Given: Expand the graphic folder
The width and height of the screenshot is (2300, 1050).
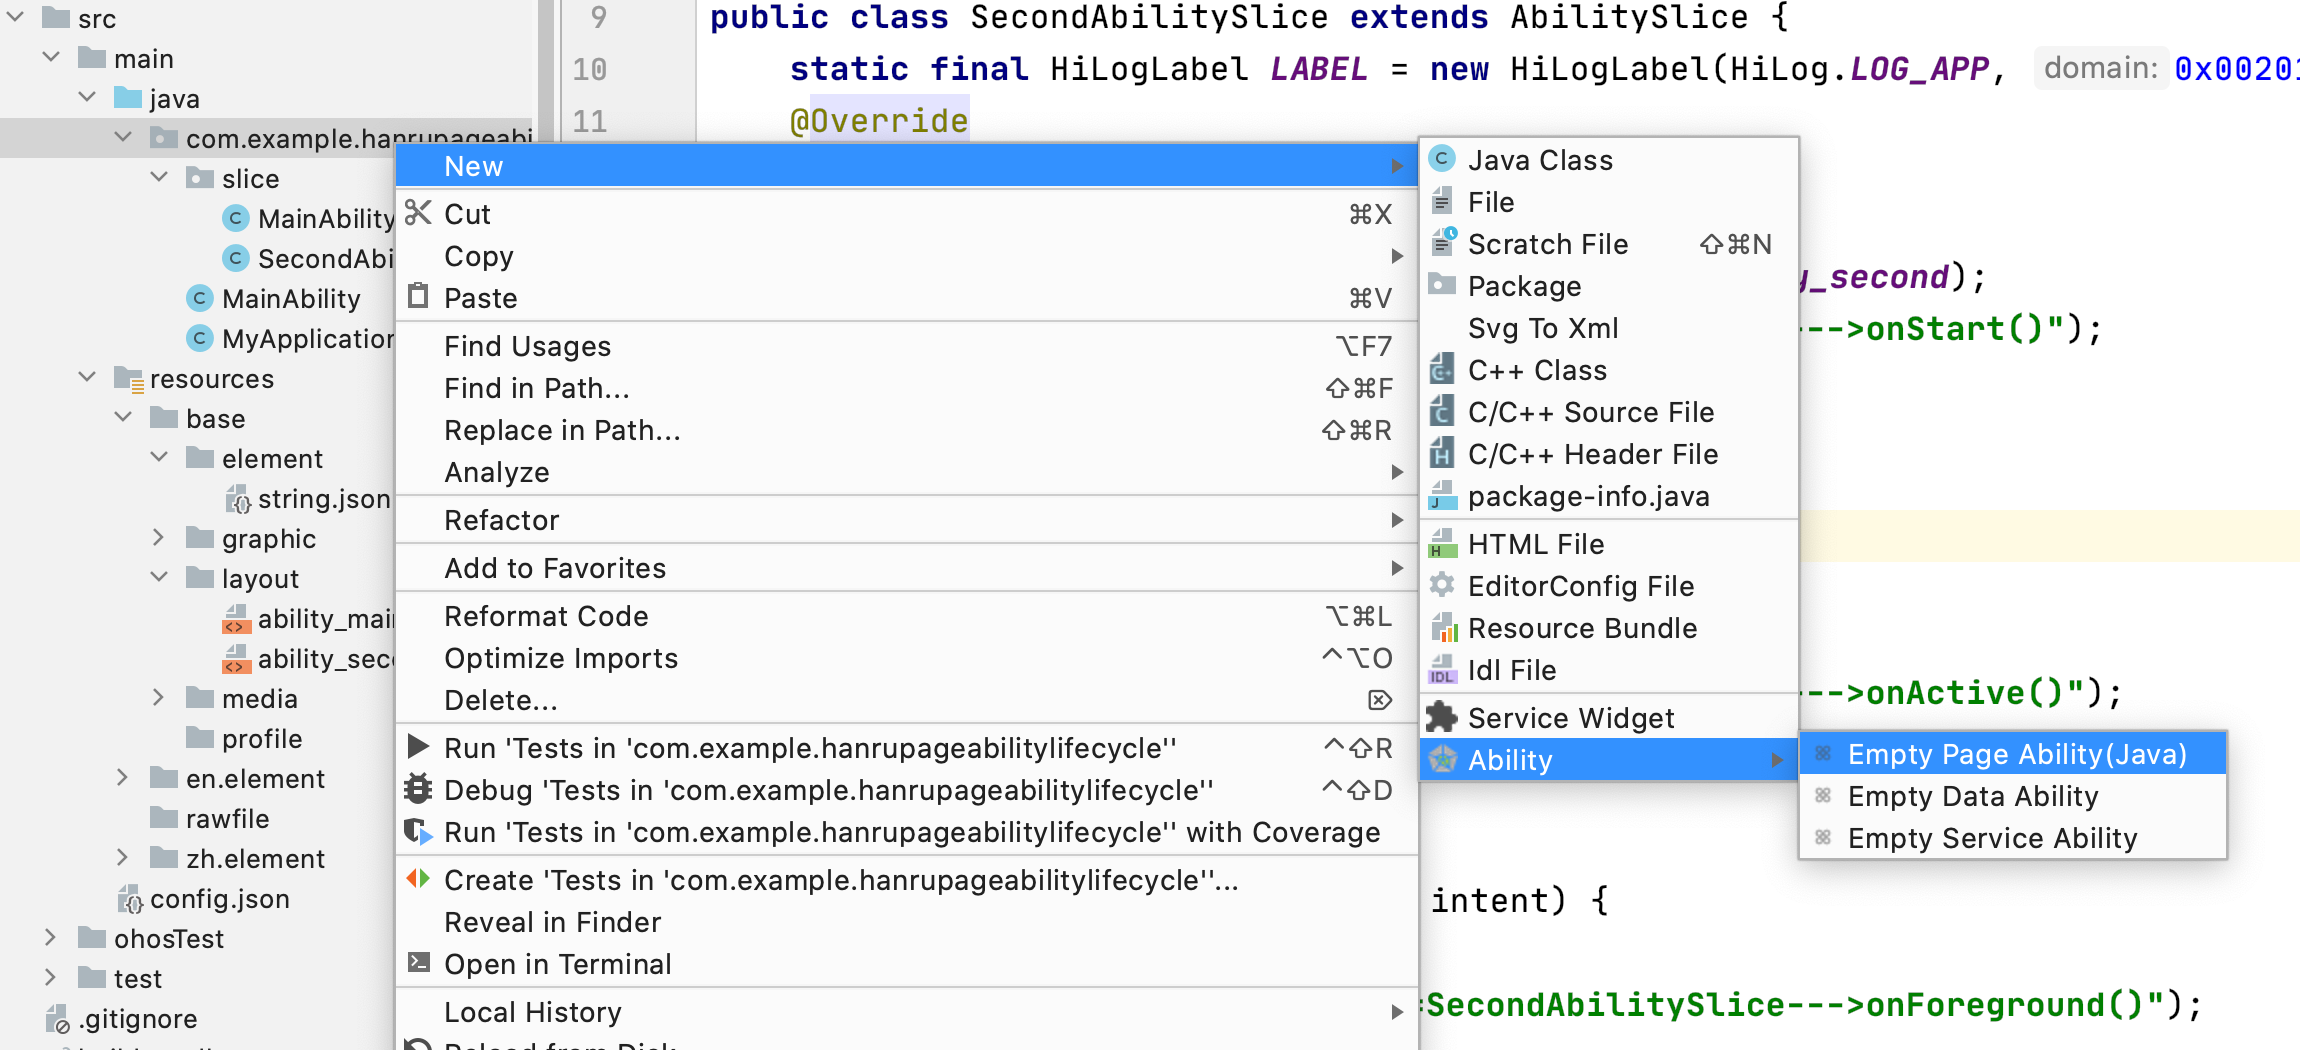Looking at the screenshot, I should coord(159,538).
